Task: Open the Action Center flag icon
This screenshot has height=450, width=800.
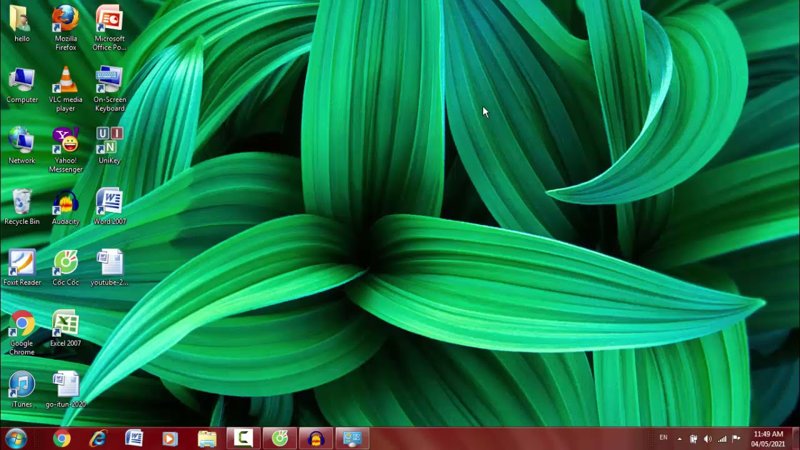Action: (x=736, y=439)
